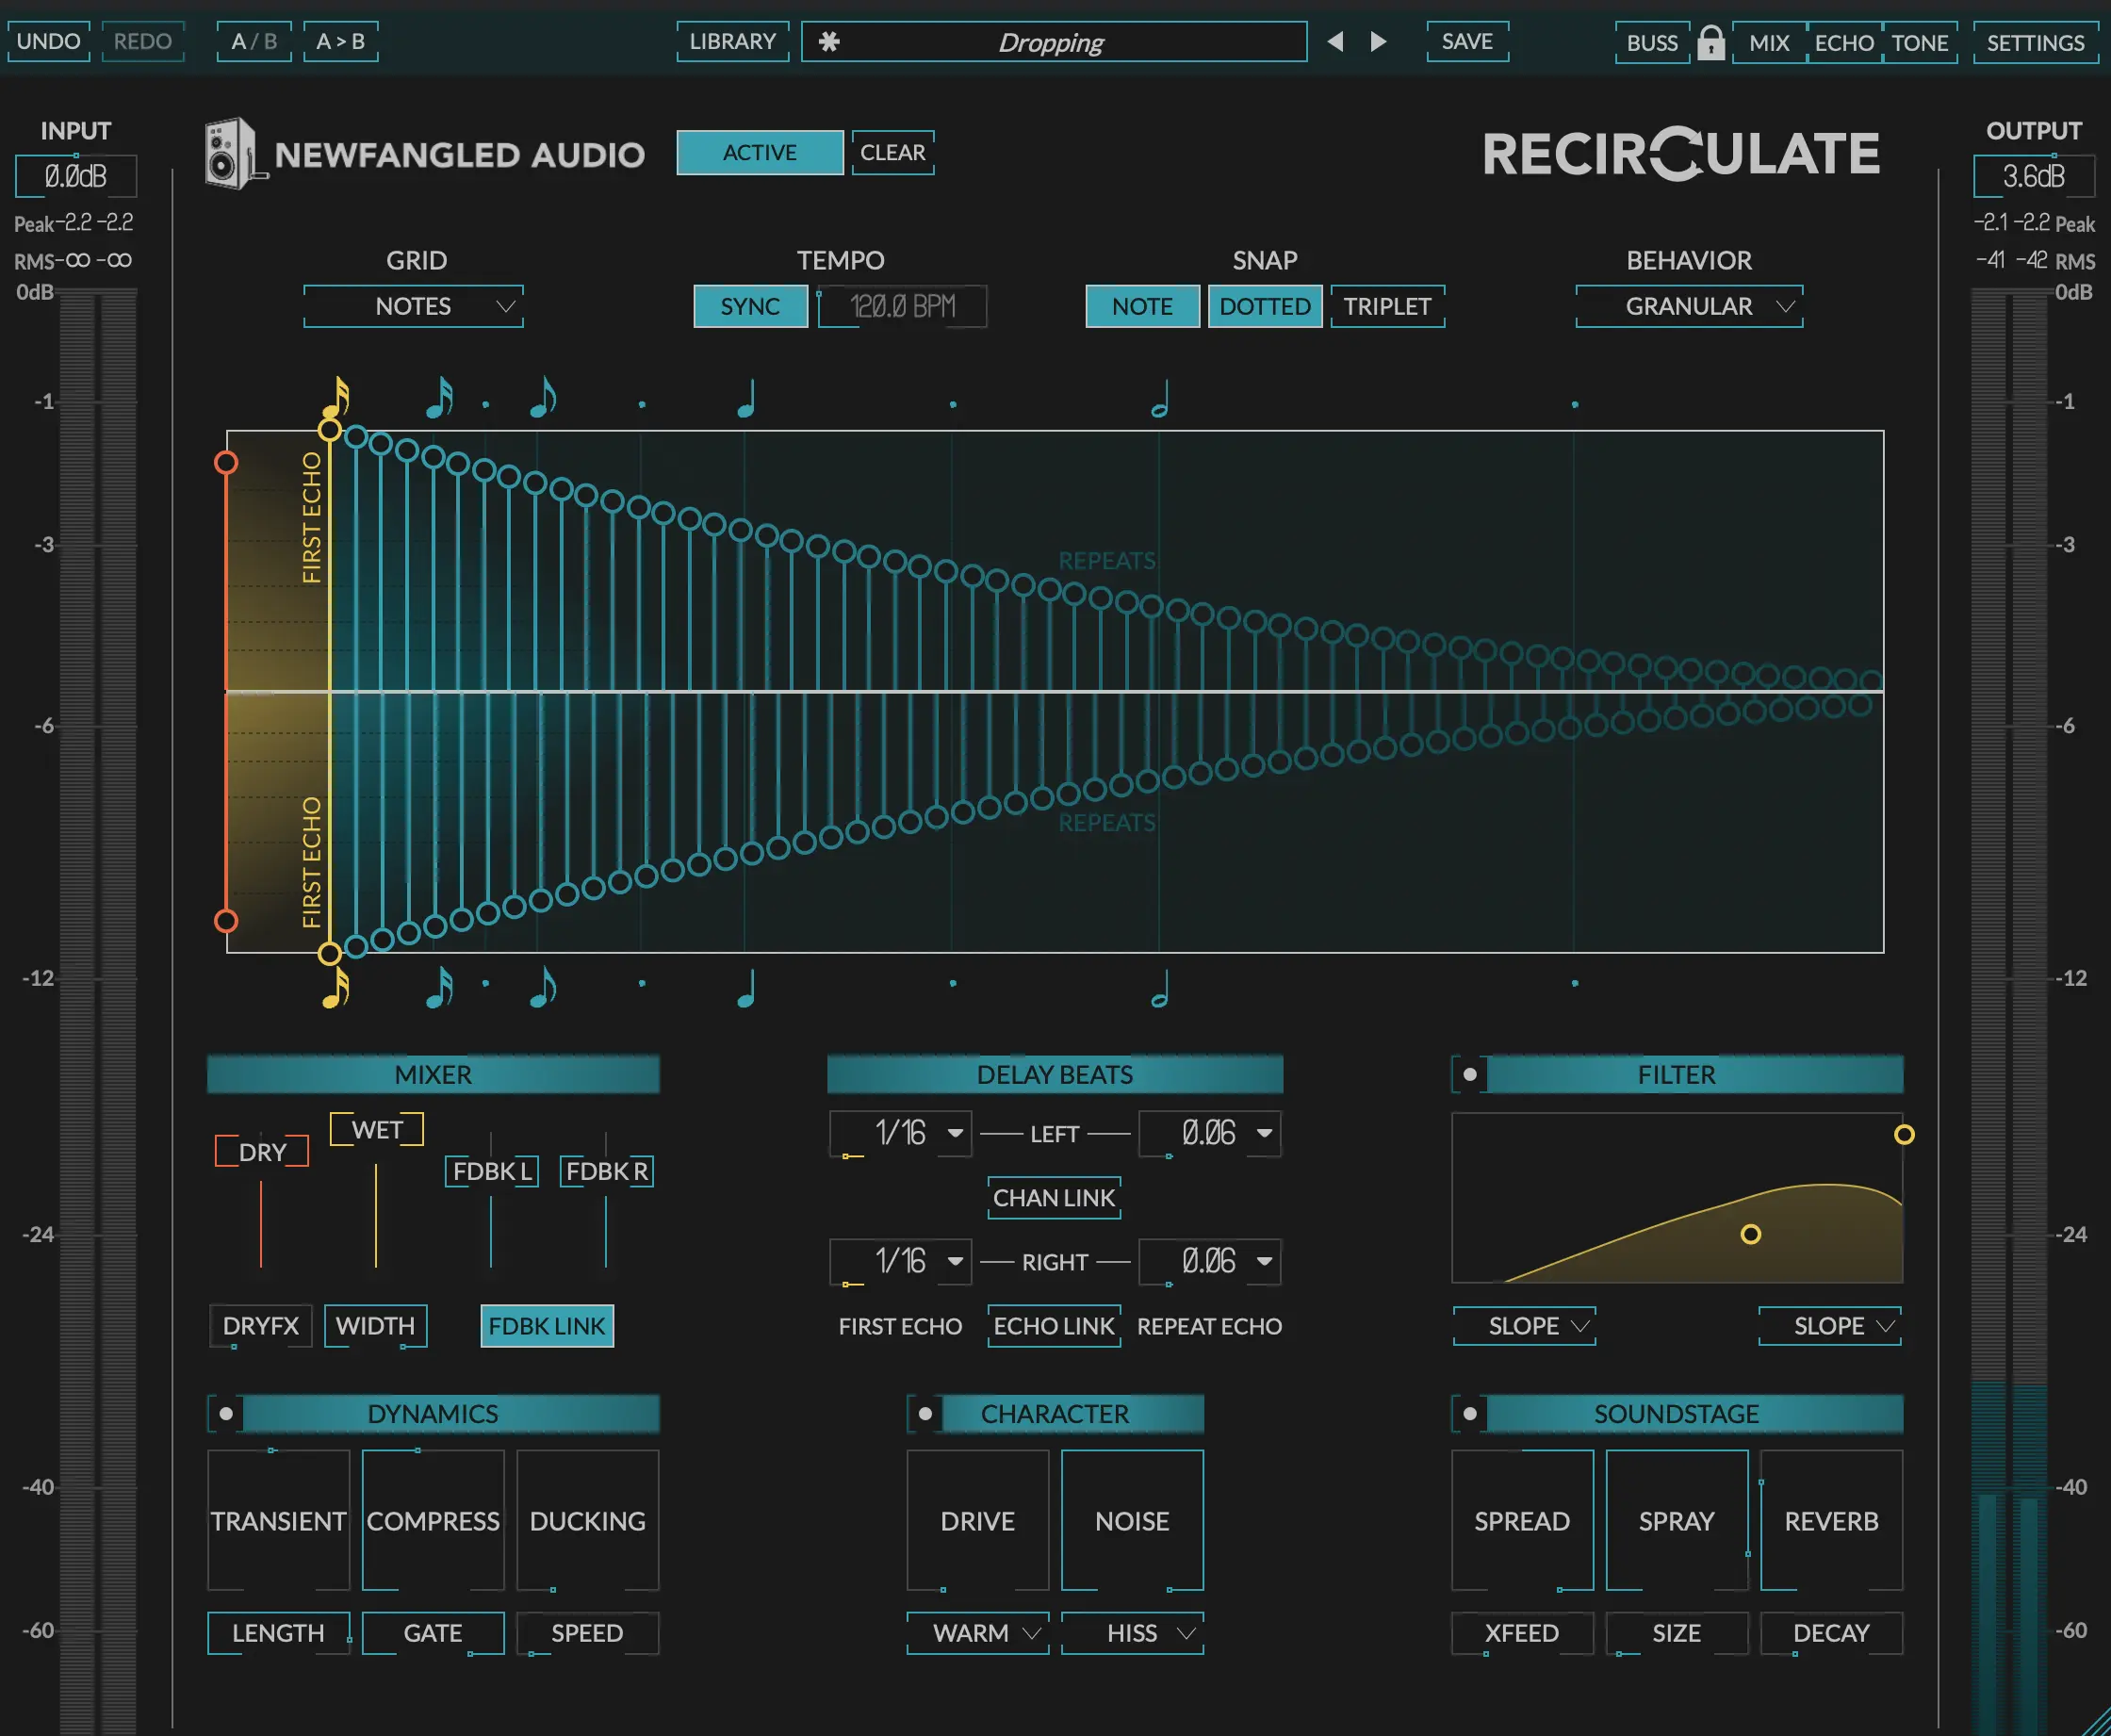Click the lock icon next to BUSS
Image resolution: width=2111 pixels, height=1736 pixels.
(1712, 42)
